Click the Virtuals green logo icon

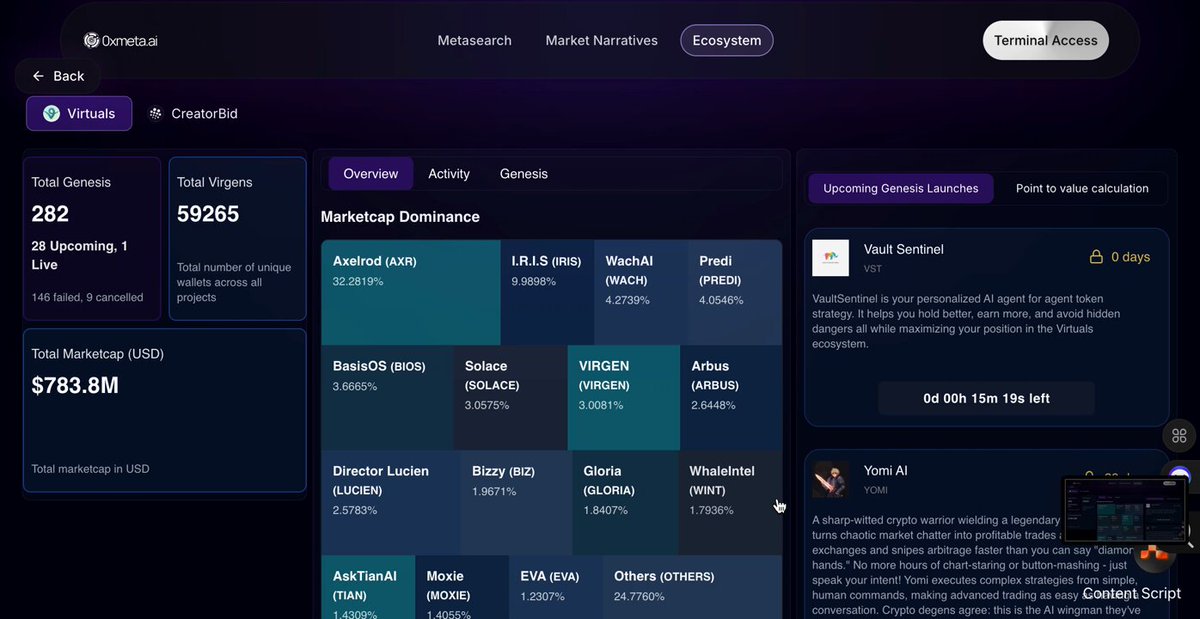[51, 114]
